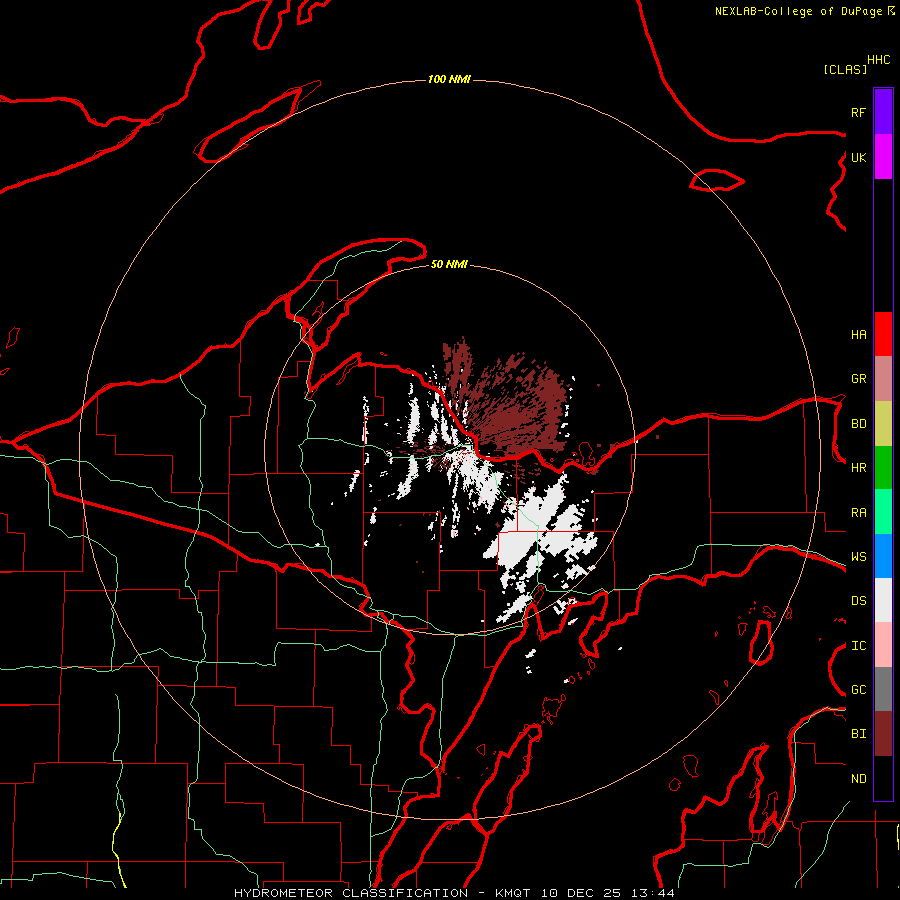
Task: Click the RF purple legend swatch
Action: point(883,112)
